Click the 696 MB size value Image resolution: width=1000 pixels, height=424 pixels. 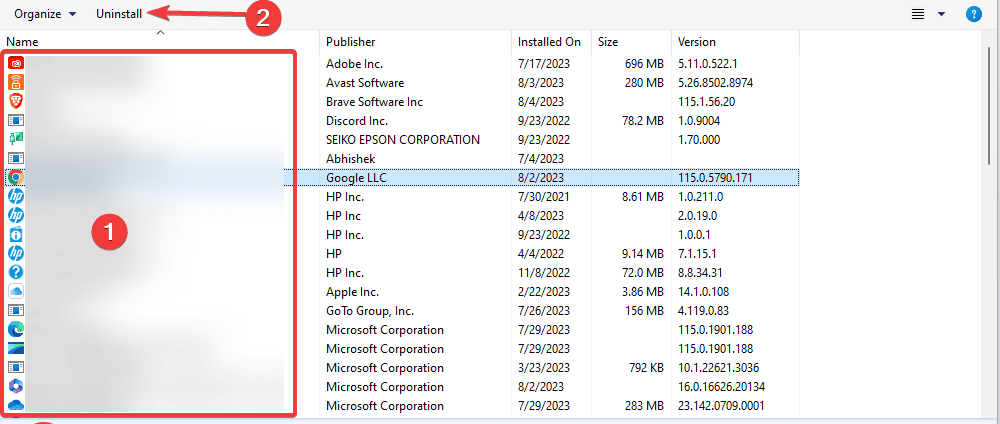pos(643,64)
